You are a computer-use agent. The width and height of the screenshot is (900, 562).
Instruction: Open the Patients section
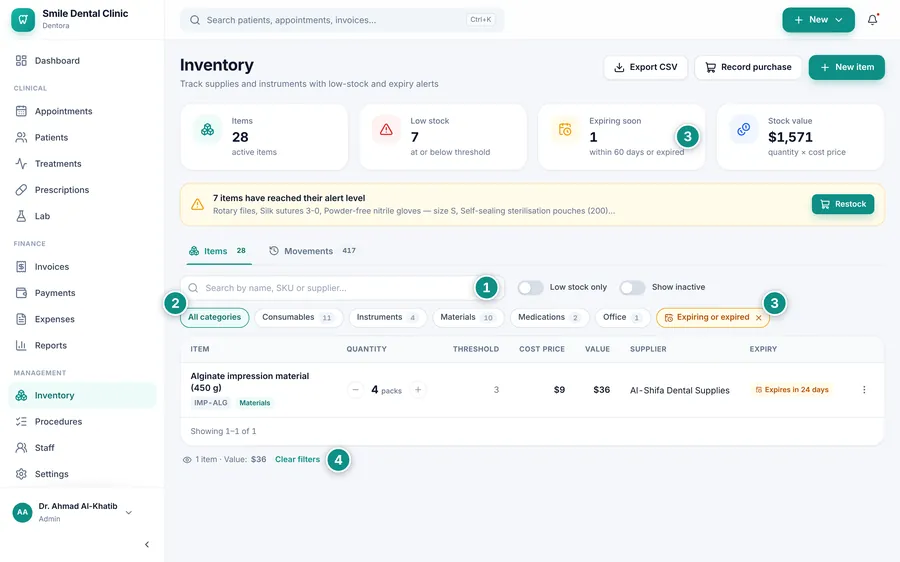pos(82,137)
